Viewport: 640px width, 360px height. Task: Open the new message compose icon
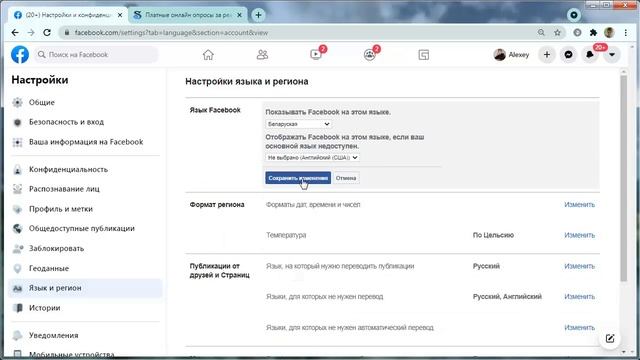pyautogui.click(x=610, y=338)
